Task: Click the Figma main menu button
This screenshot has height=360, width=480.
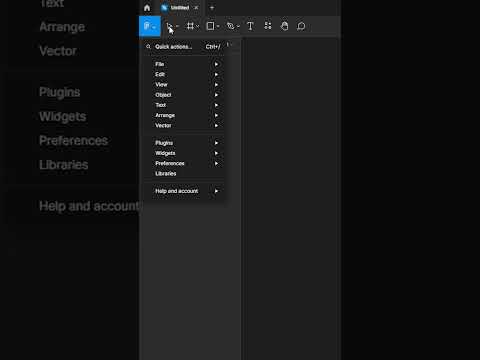Action: [150, 26]
